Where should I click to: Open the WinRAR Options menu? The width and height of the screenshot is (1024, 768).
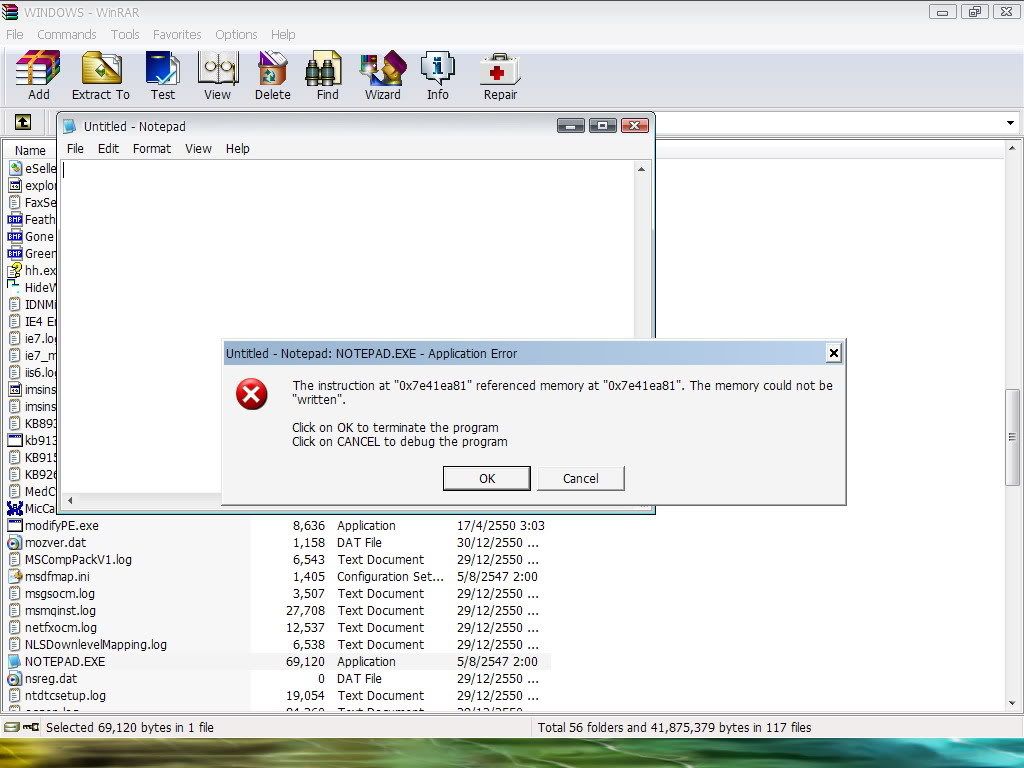point(236,35)
